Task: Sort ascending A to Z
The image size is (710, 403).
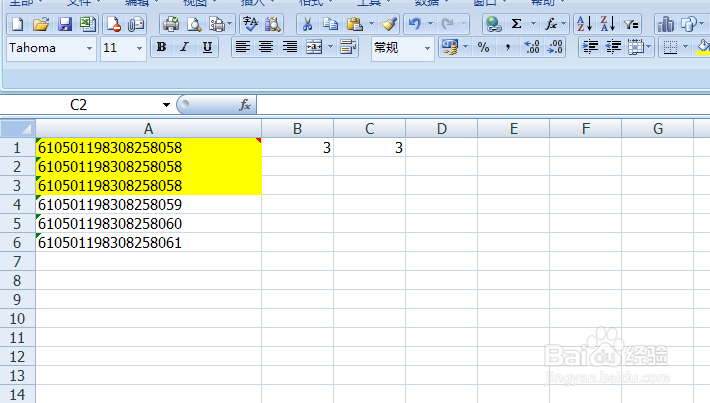Action: (585, 24)
